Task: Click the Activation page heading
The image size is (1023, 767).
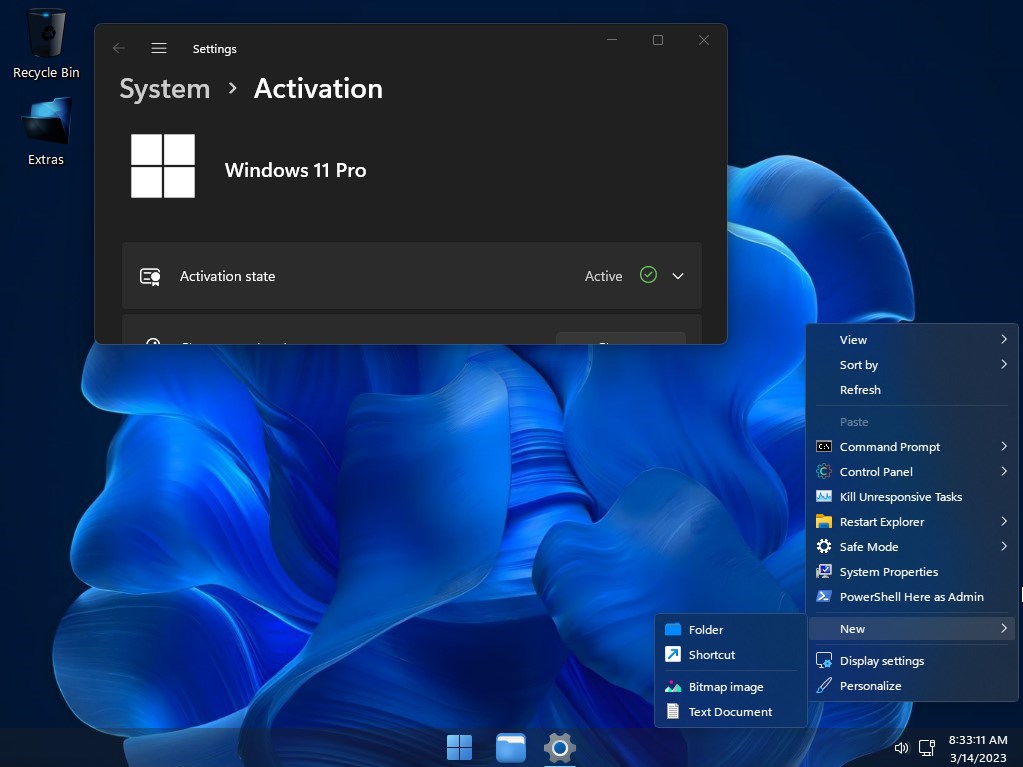Action: pyautogui.click(x=318, y=89)
